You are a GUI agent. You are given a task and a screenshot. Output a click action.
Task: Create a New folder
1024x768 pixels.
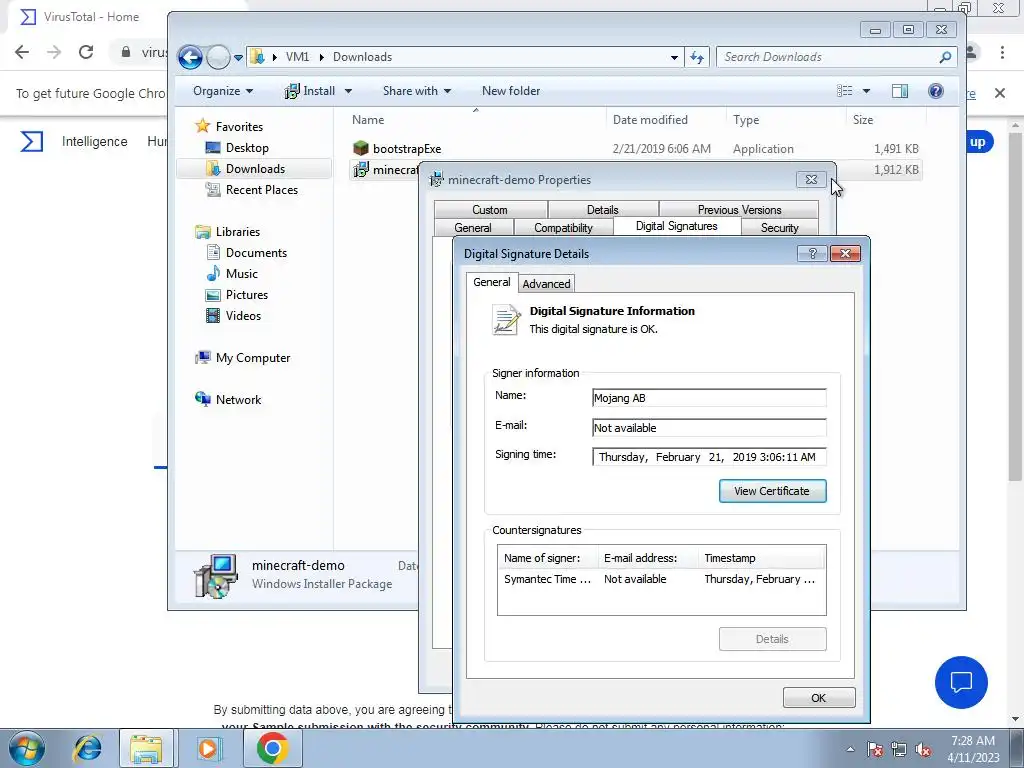[x=511, y=91]
